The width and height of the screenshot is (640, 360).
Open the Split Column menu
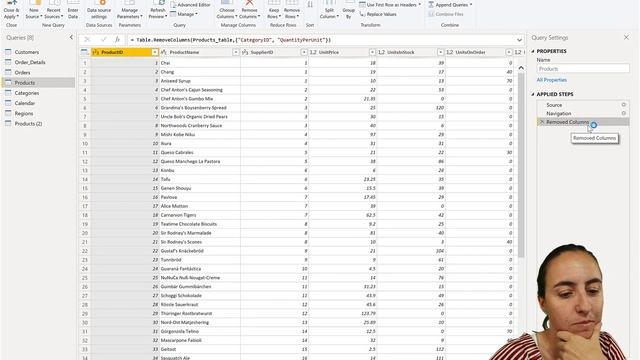329,10
